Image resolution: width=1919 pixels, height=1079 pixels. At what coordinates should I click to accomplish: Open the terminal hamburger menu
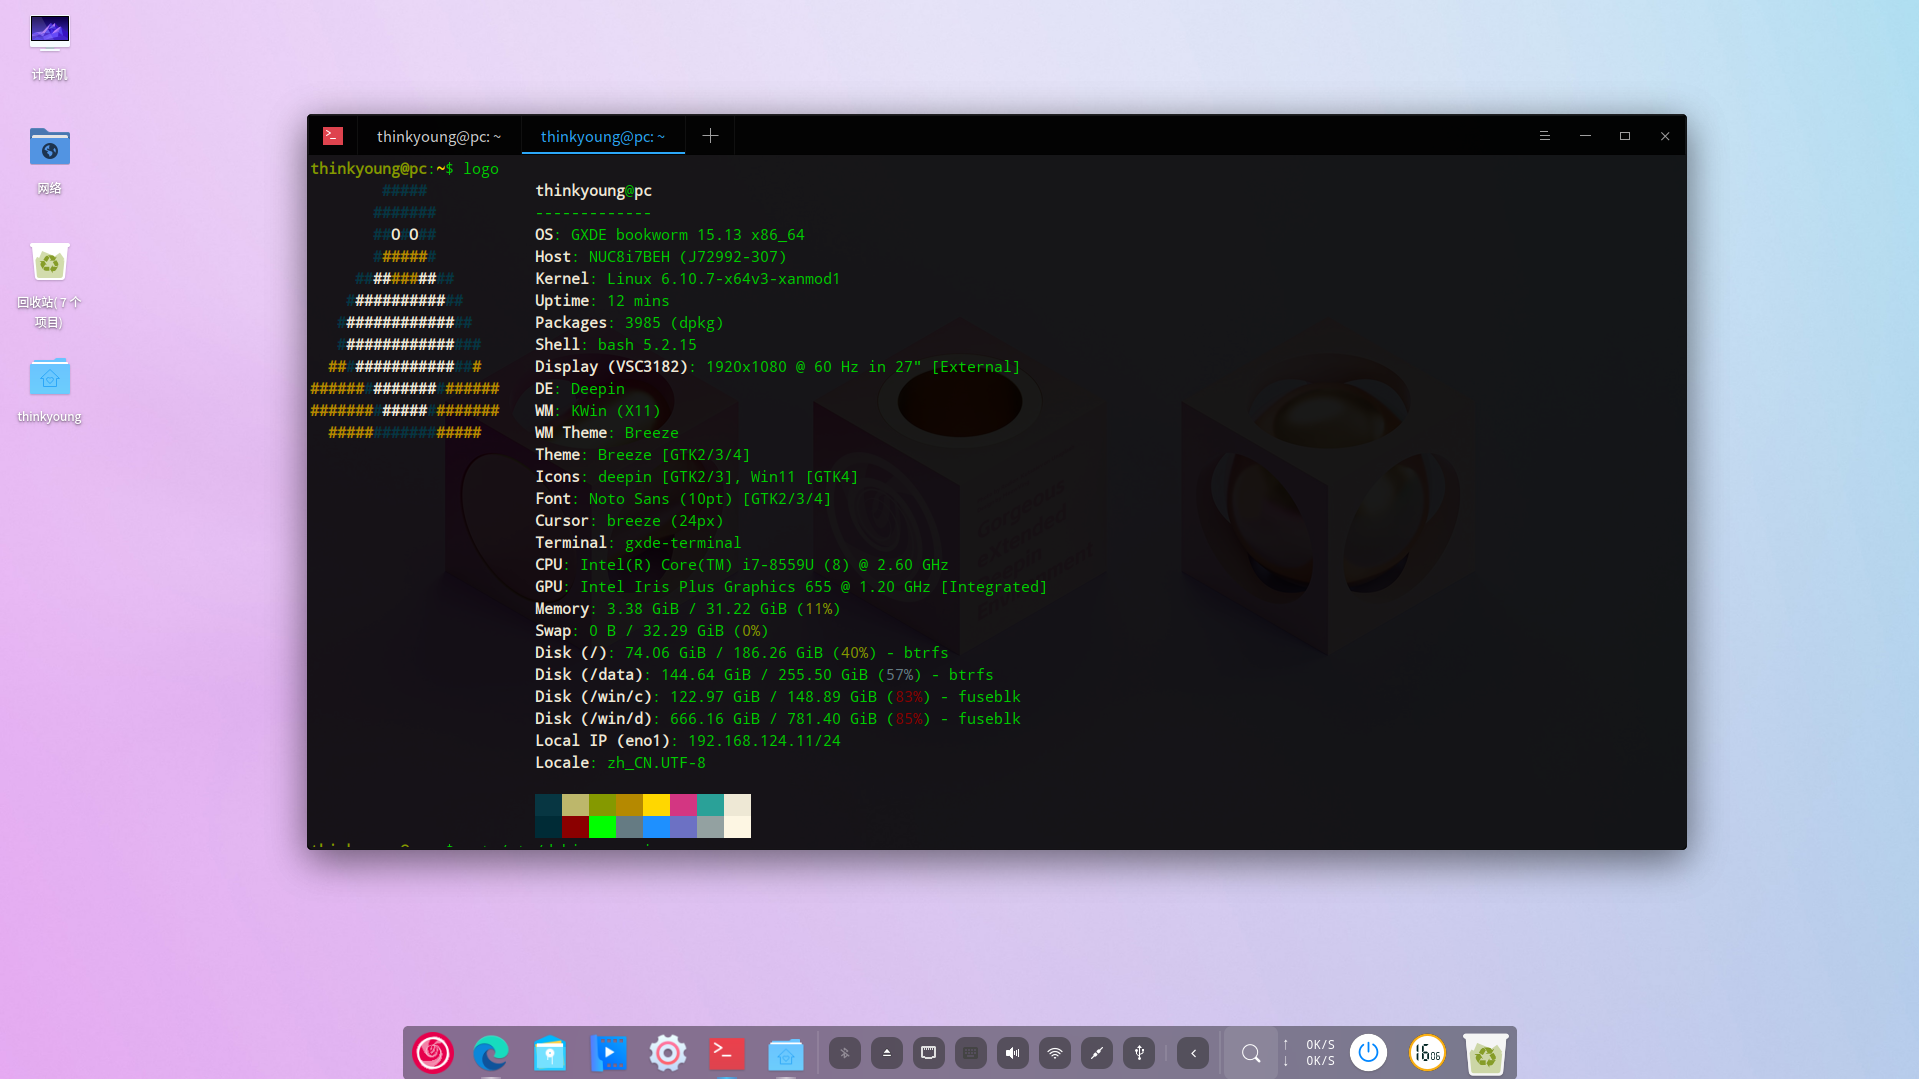coord(1545,136)
